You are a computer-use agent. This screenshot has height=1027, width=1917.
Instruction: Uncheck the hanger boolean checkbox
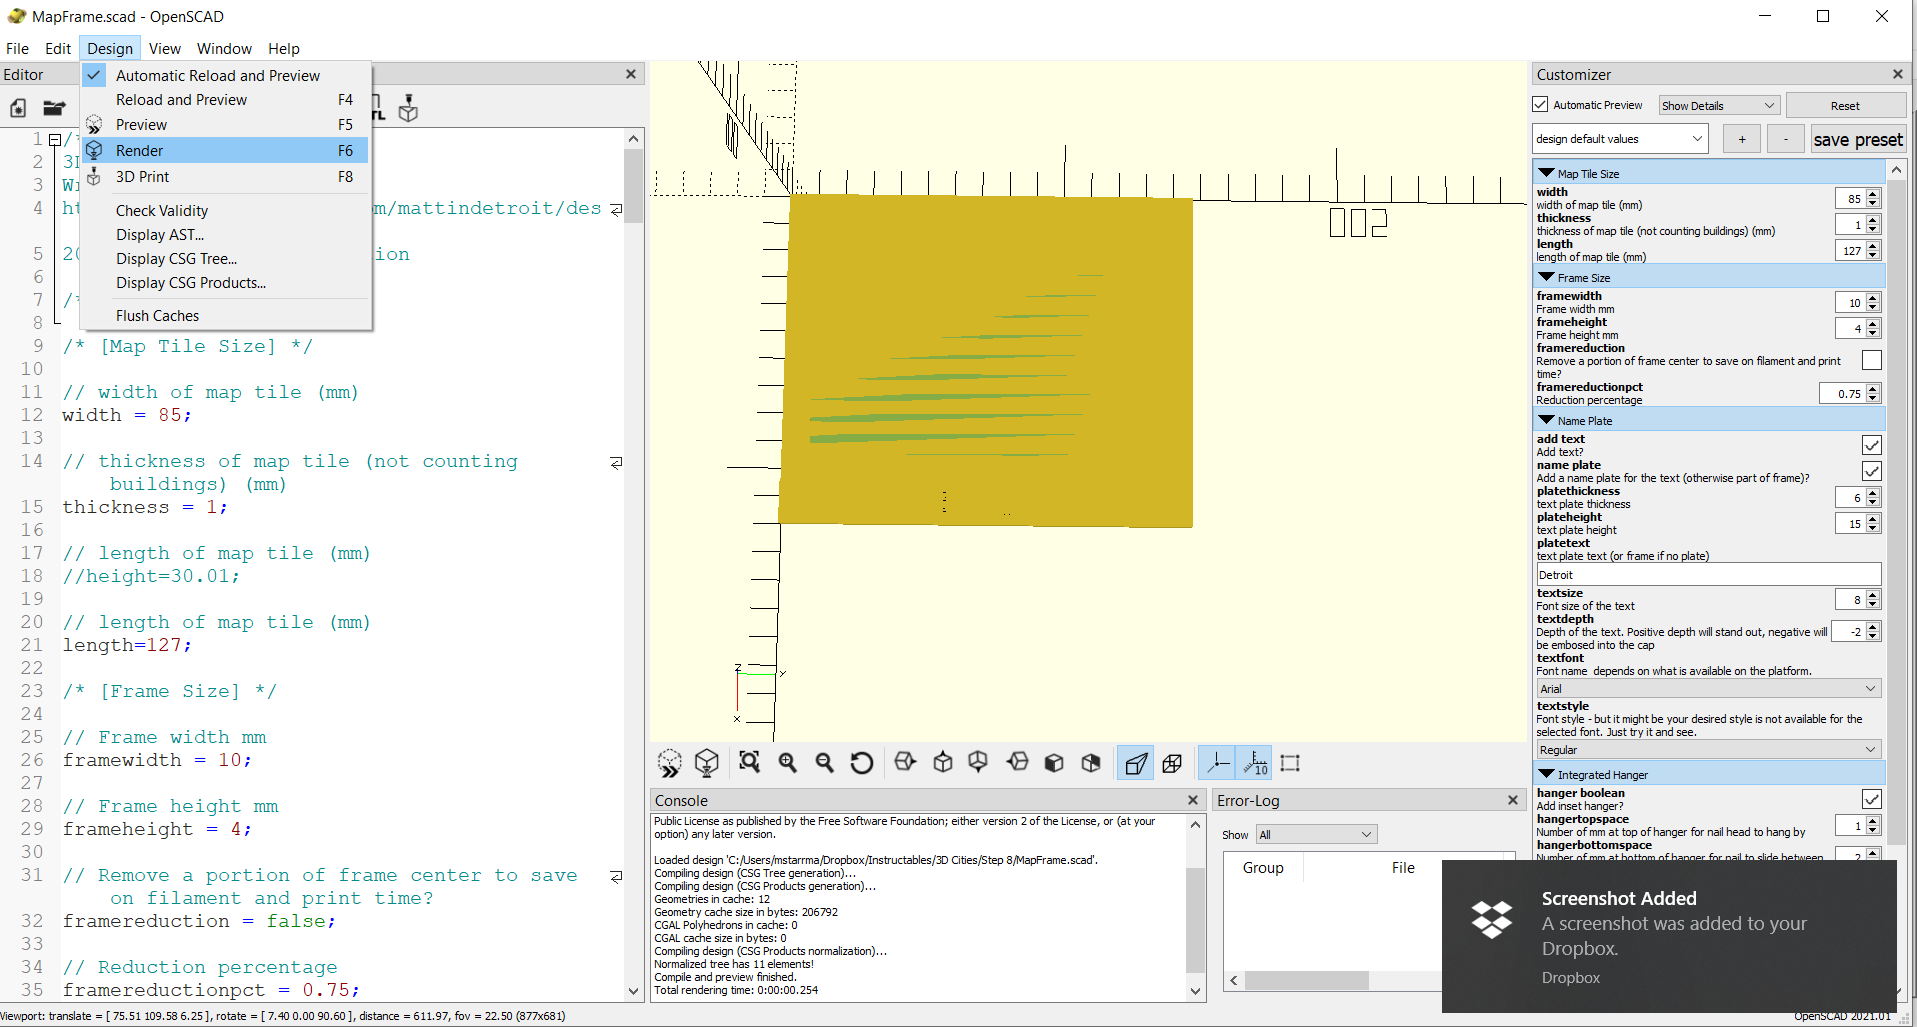point(1871,799)
